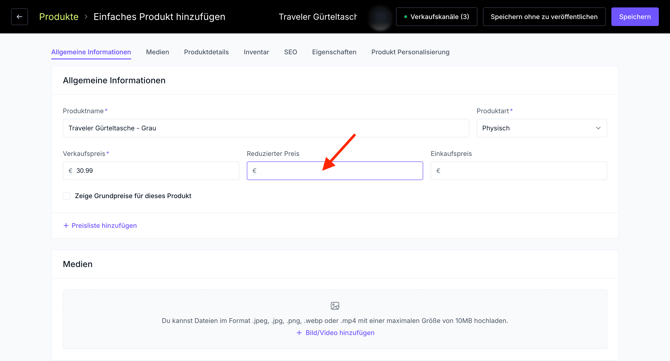670x361 pixels.
Task: Click the breadcrumb chevron after Produkte
Action: coord(86,17)
